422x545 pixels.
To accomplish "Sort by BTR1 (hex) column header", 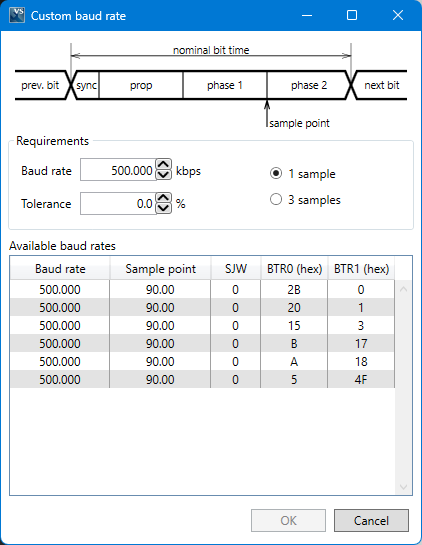I will pos(361,269).
